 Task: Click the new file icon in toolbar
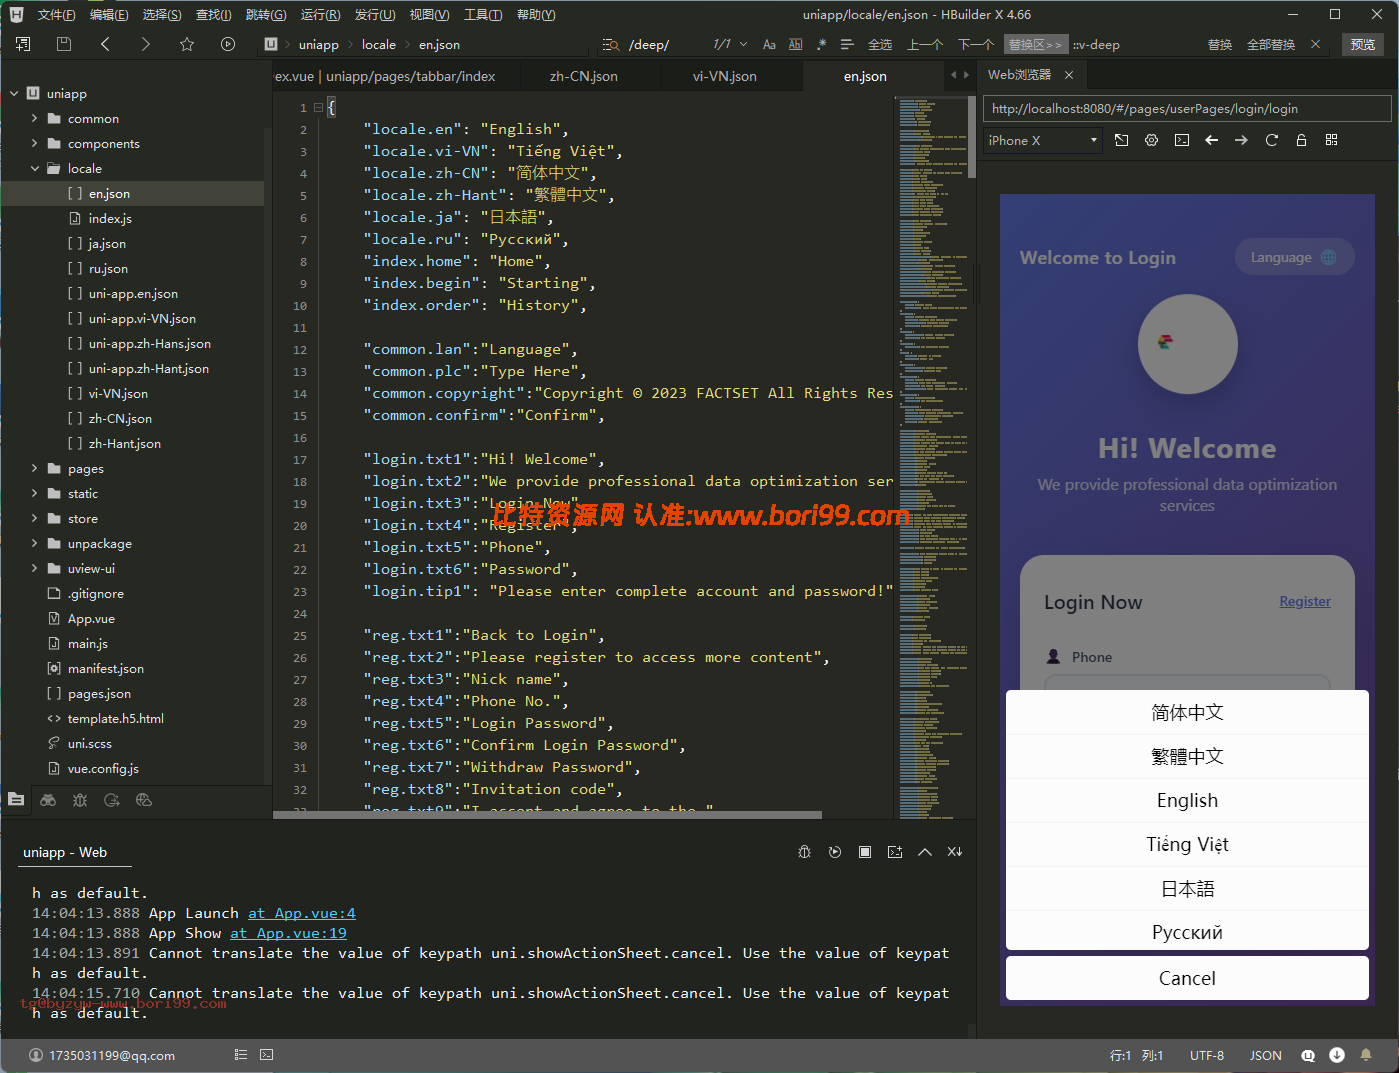click(x=23, y=44)
